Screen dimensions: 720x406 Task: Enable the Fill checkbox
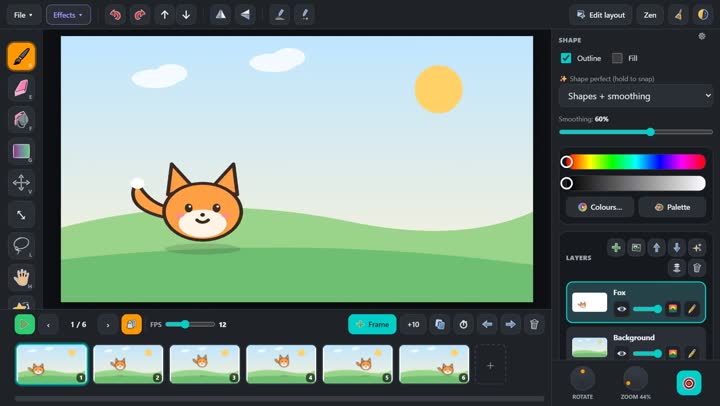(x=617, y=58)
